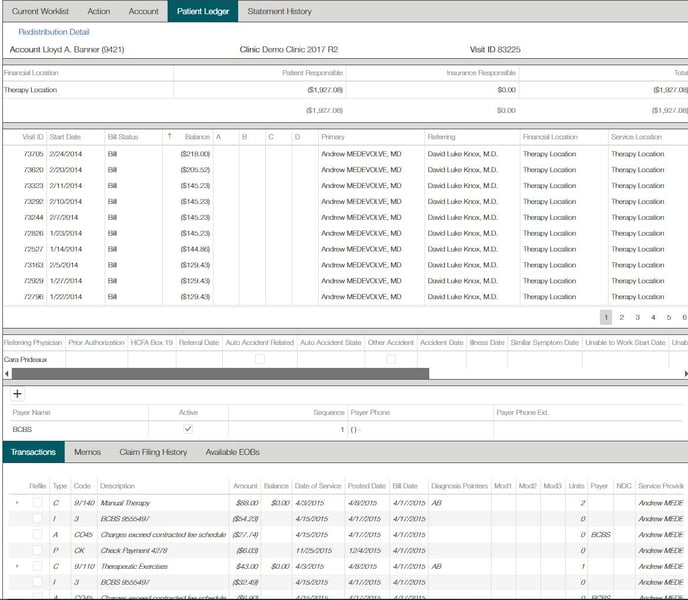
Task: Tick Refile checkbox for Manual Therapy row
Action: point(37,503)
